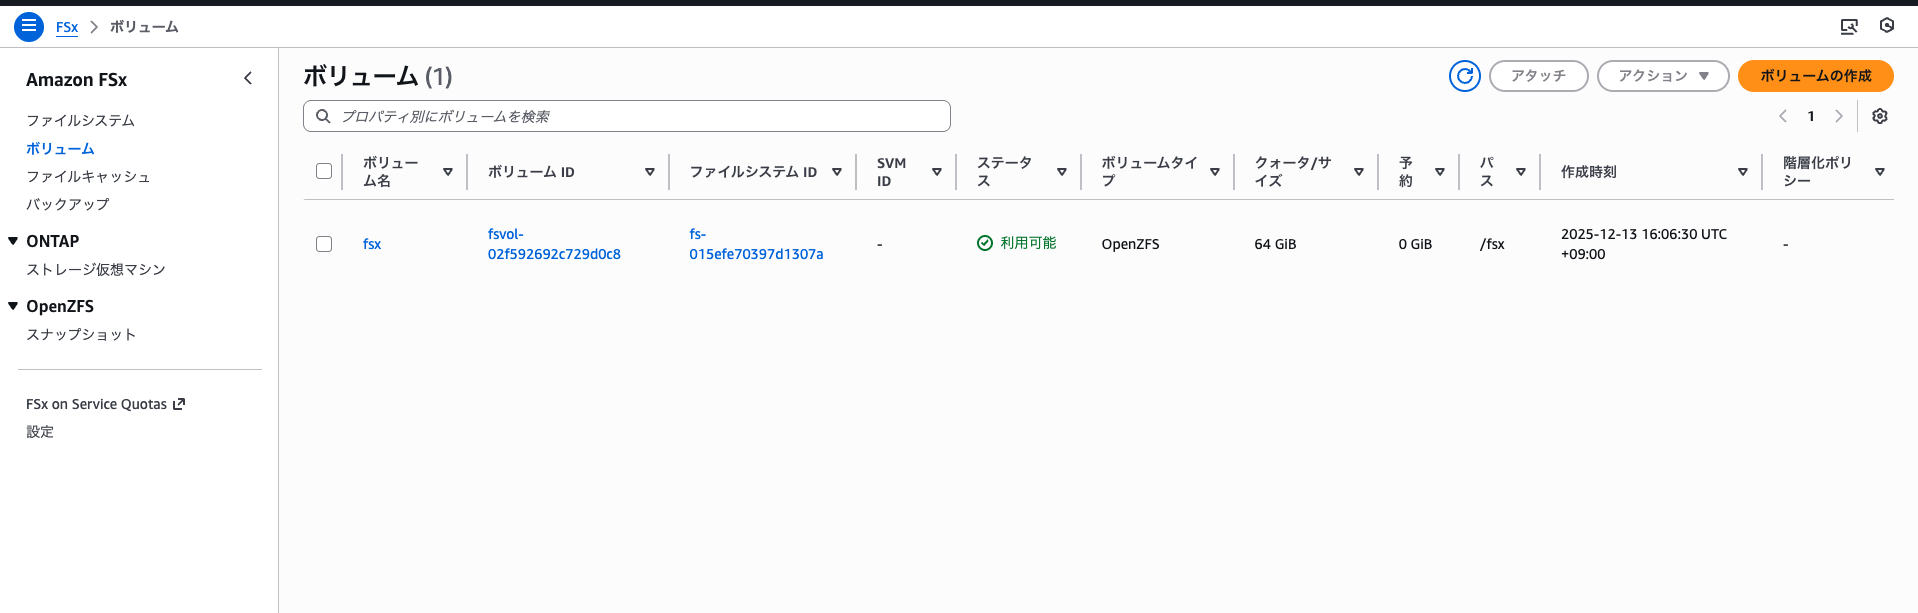Click the 0 GiB reservation cell
Image resolution: width=1918 pixels, height=613 pixels.
1415,244
